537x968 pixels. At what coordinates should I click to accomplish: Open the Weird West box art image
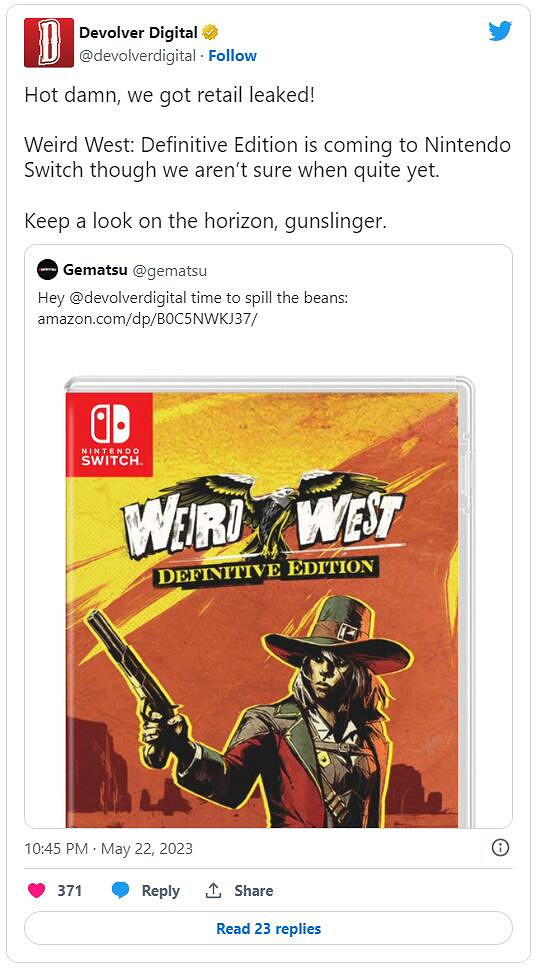click(268, 602)
